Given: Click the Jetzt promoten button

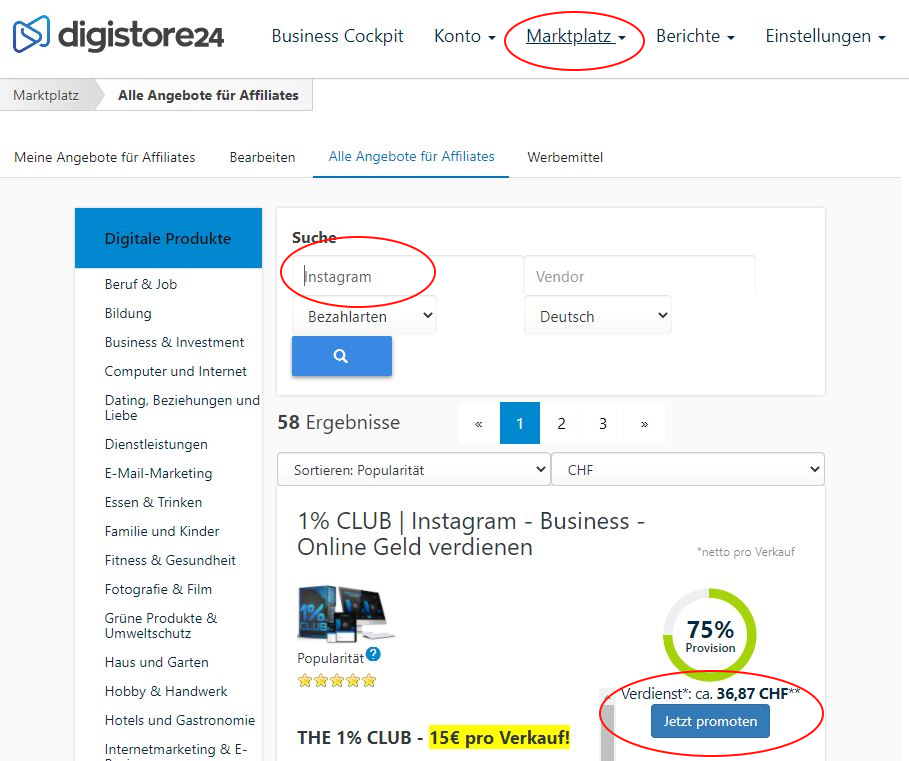Looking at the screenshot, I should tap(710, 721).
